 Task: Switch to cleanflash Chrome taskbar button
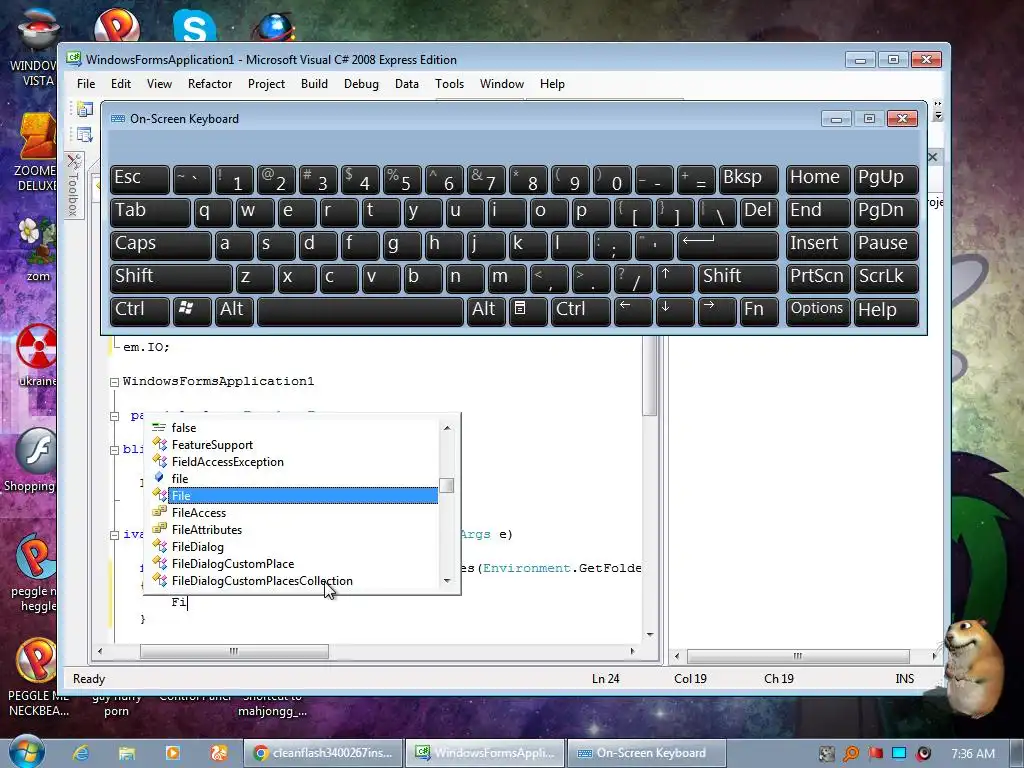323,753
